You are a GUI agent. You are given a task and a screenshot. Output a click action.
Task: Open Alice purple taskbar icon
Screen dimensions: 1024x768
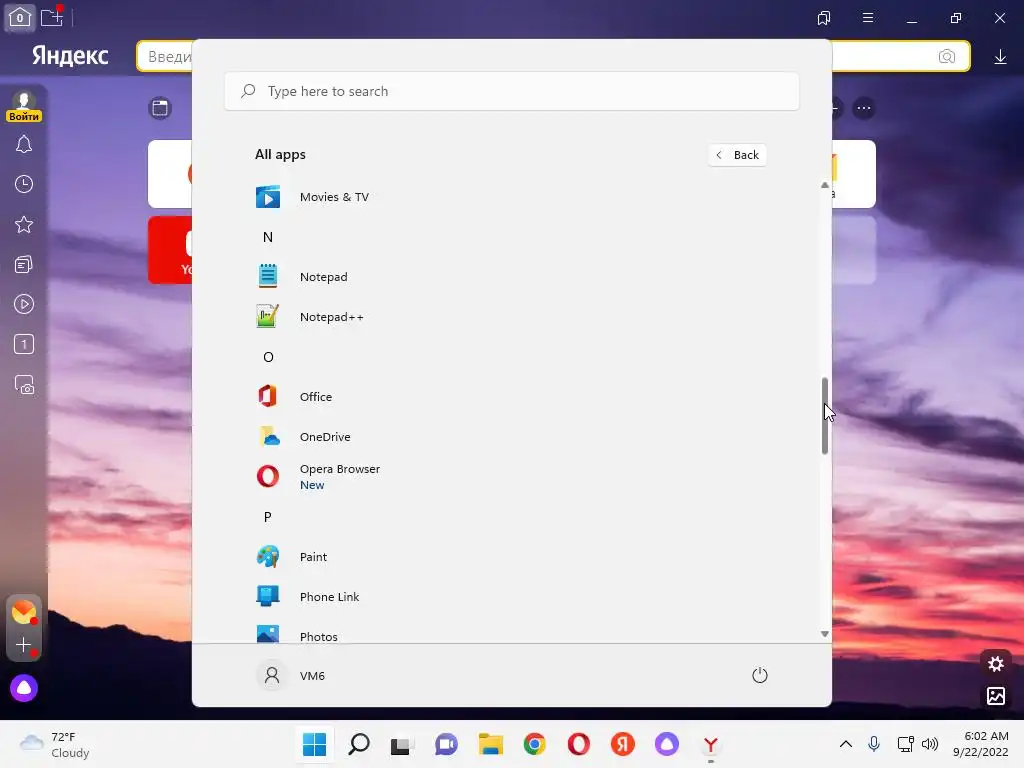pos(667,744)
